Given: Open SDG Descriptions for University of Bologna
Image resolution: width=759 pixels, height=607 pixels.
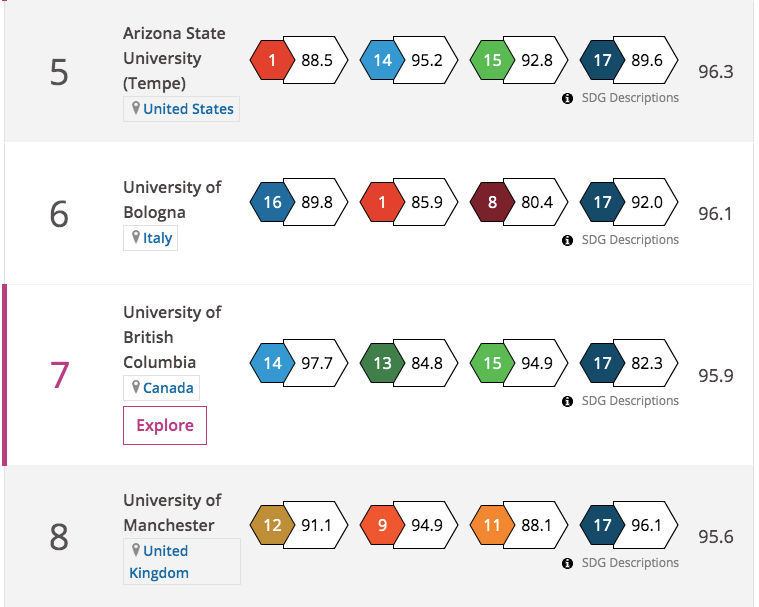Looking at the screenshot, I should pyautogui.click(x=621, y=240).
